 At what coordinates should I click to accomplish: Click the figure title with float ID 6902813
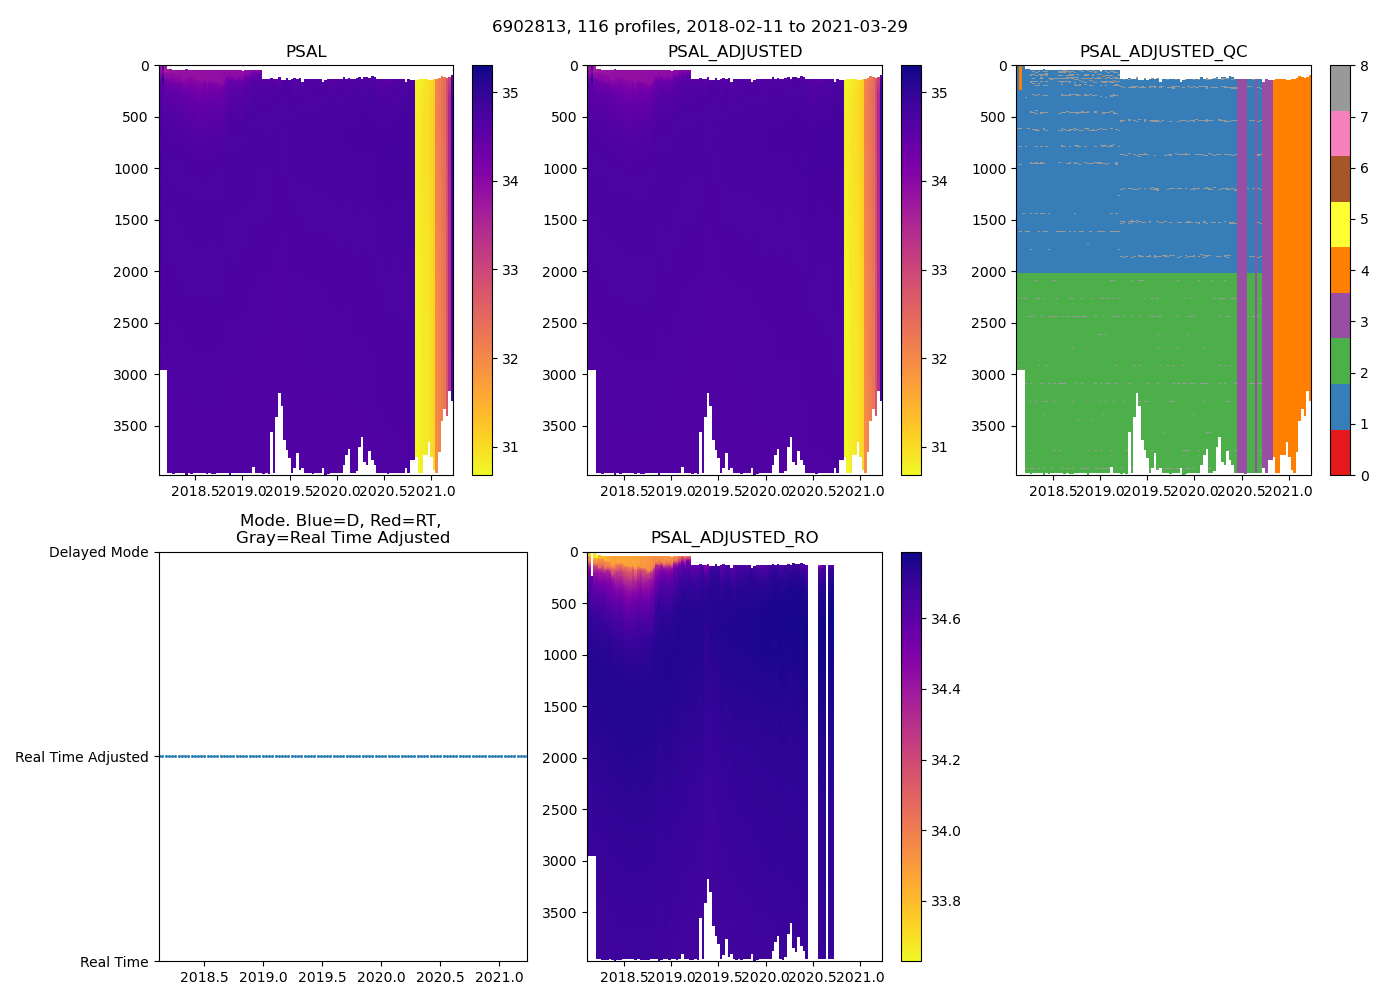[700, 27]
